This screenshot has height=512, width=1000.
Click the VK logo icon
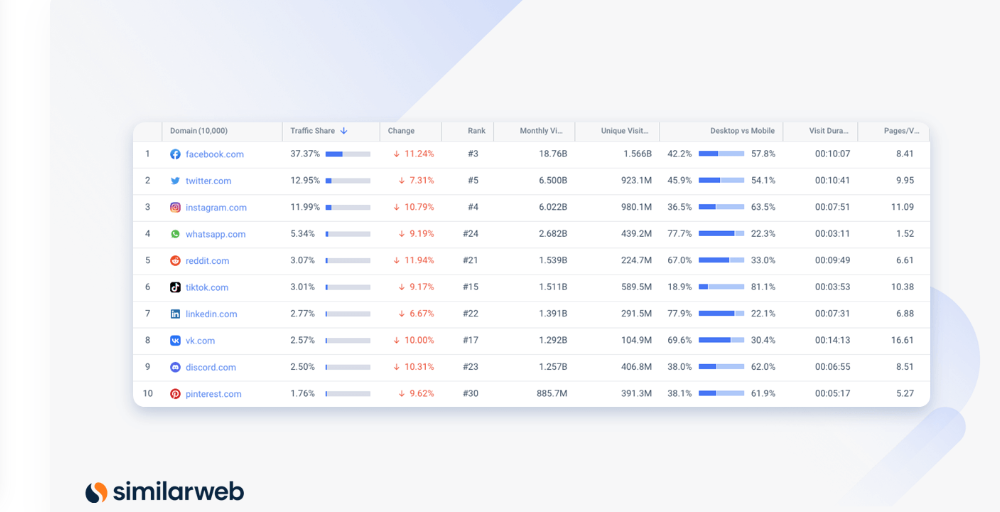[x=175, y=340]
